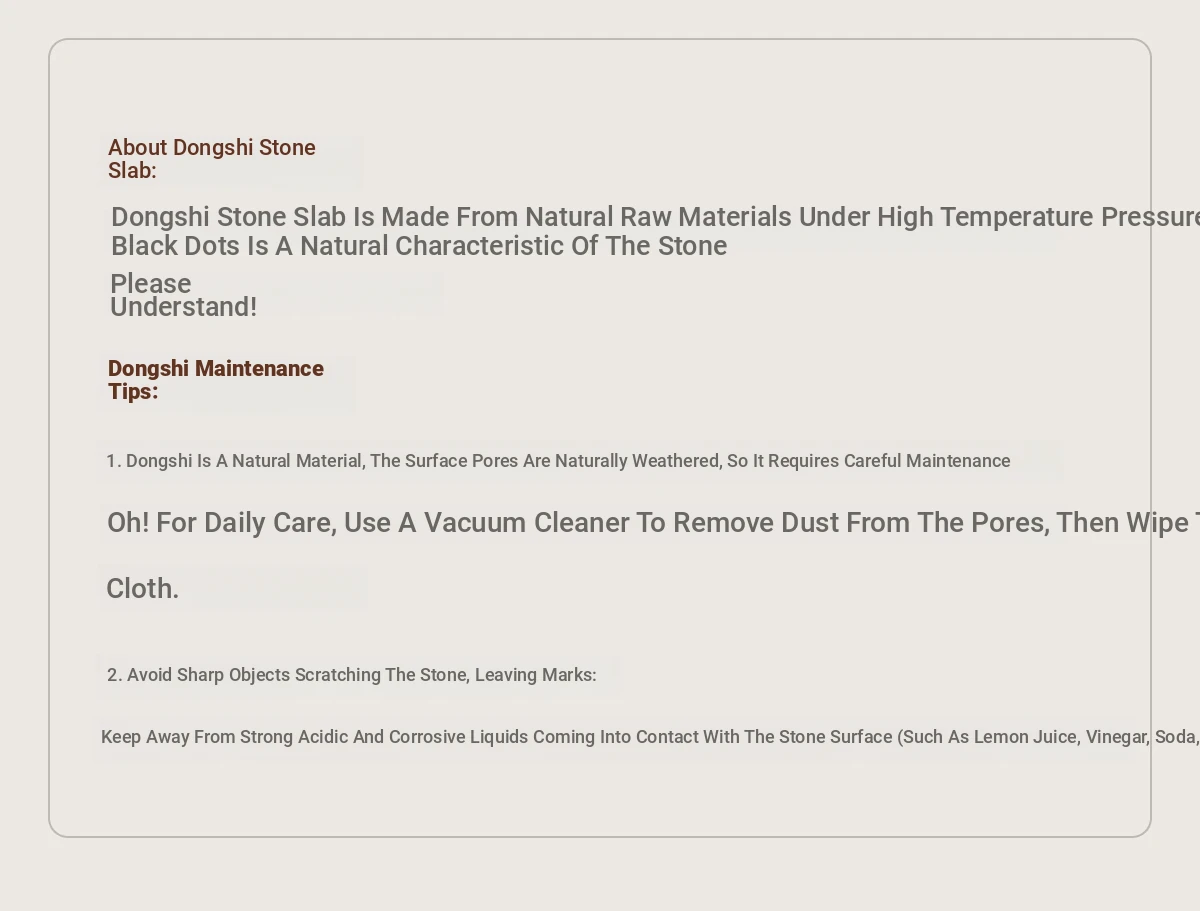
Task: Click the 'Please Understand!' text
Action: [x=184, y=295]
